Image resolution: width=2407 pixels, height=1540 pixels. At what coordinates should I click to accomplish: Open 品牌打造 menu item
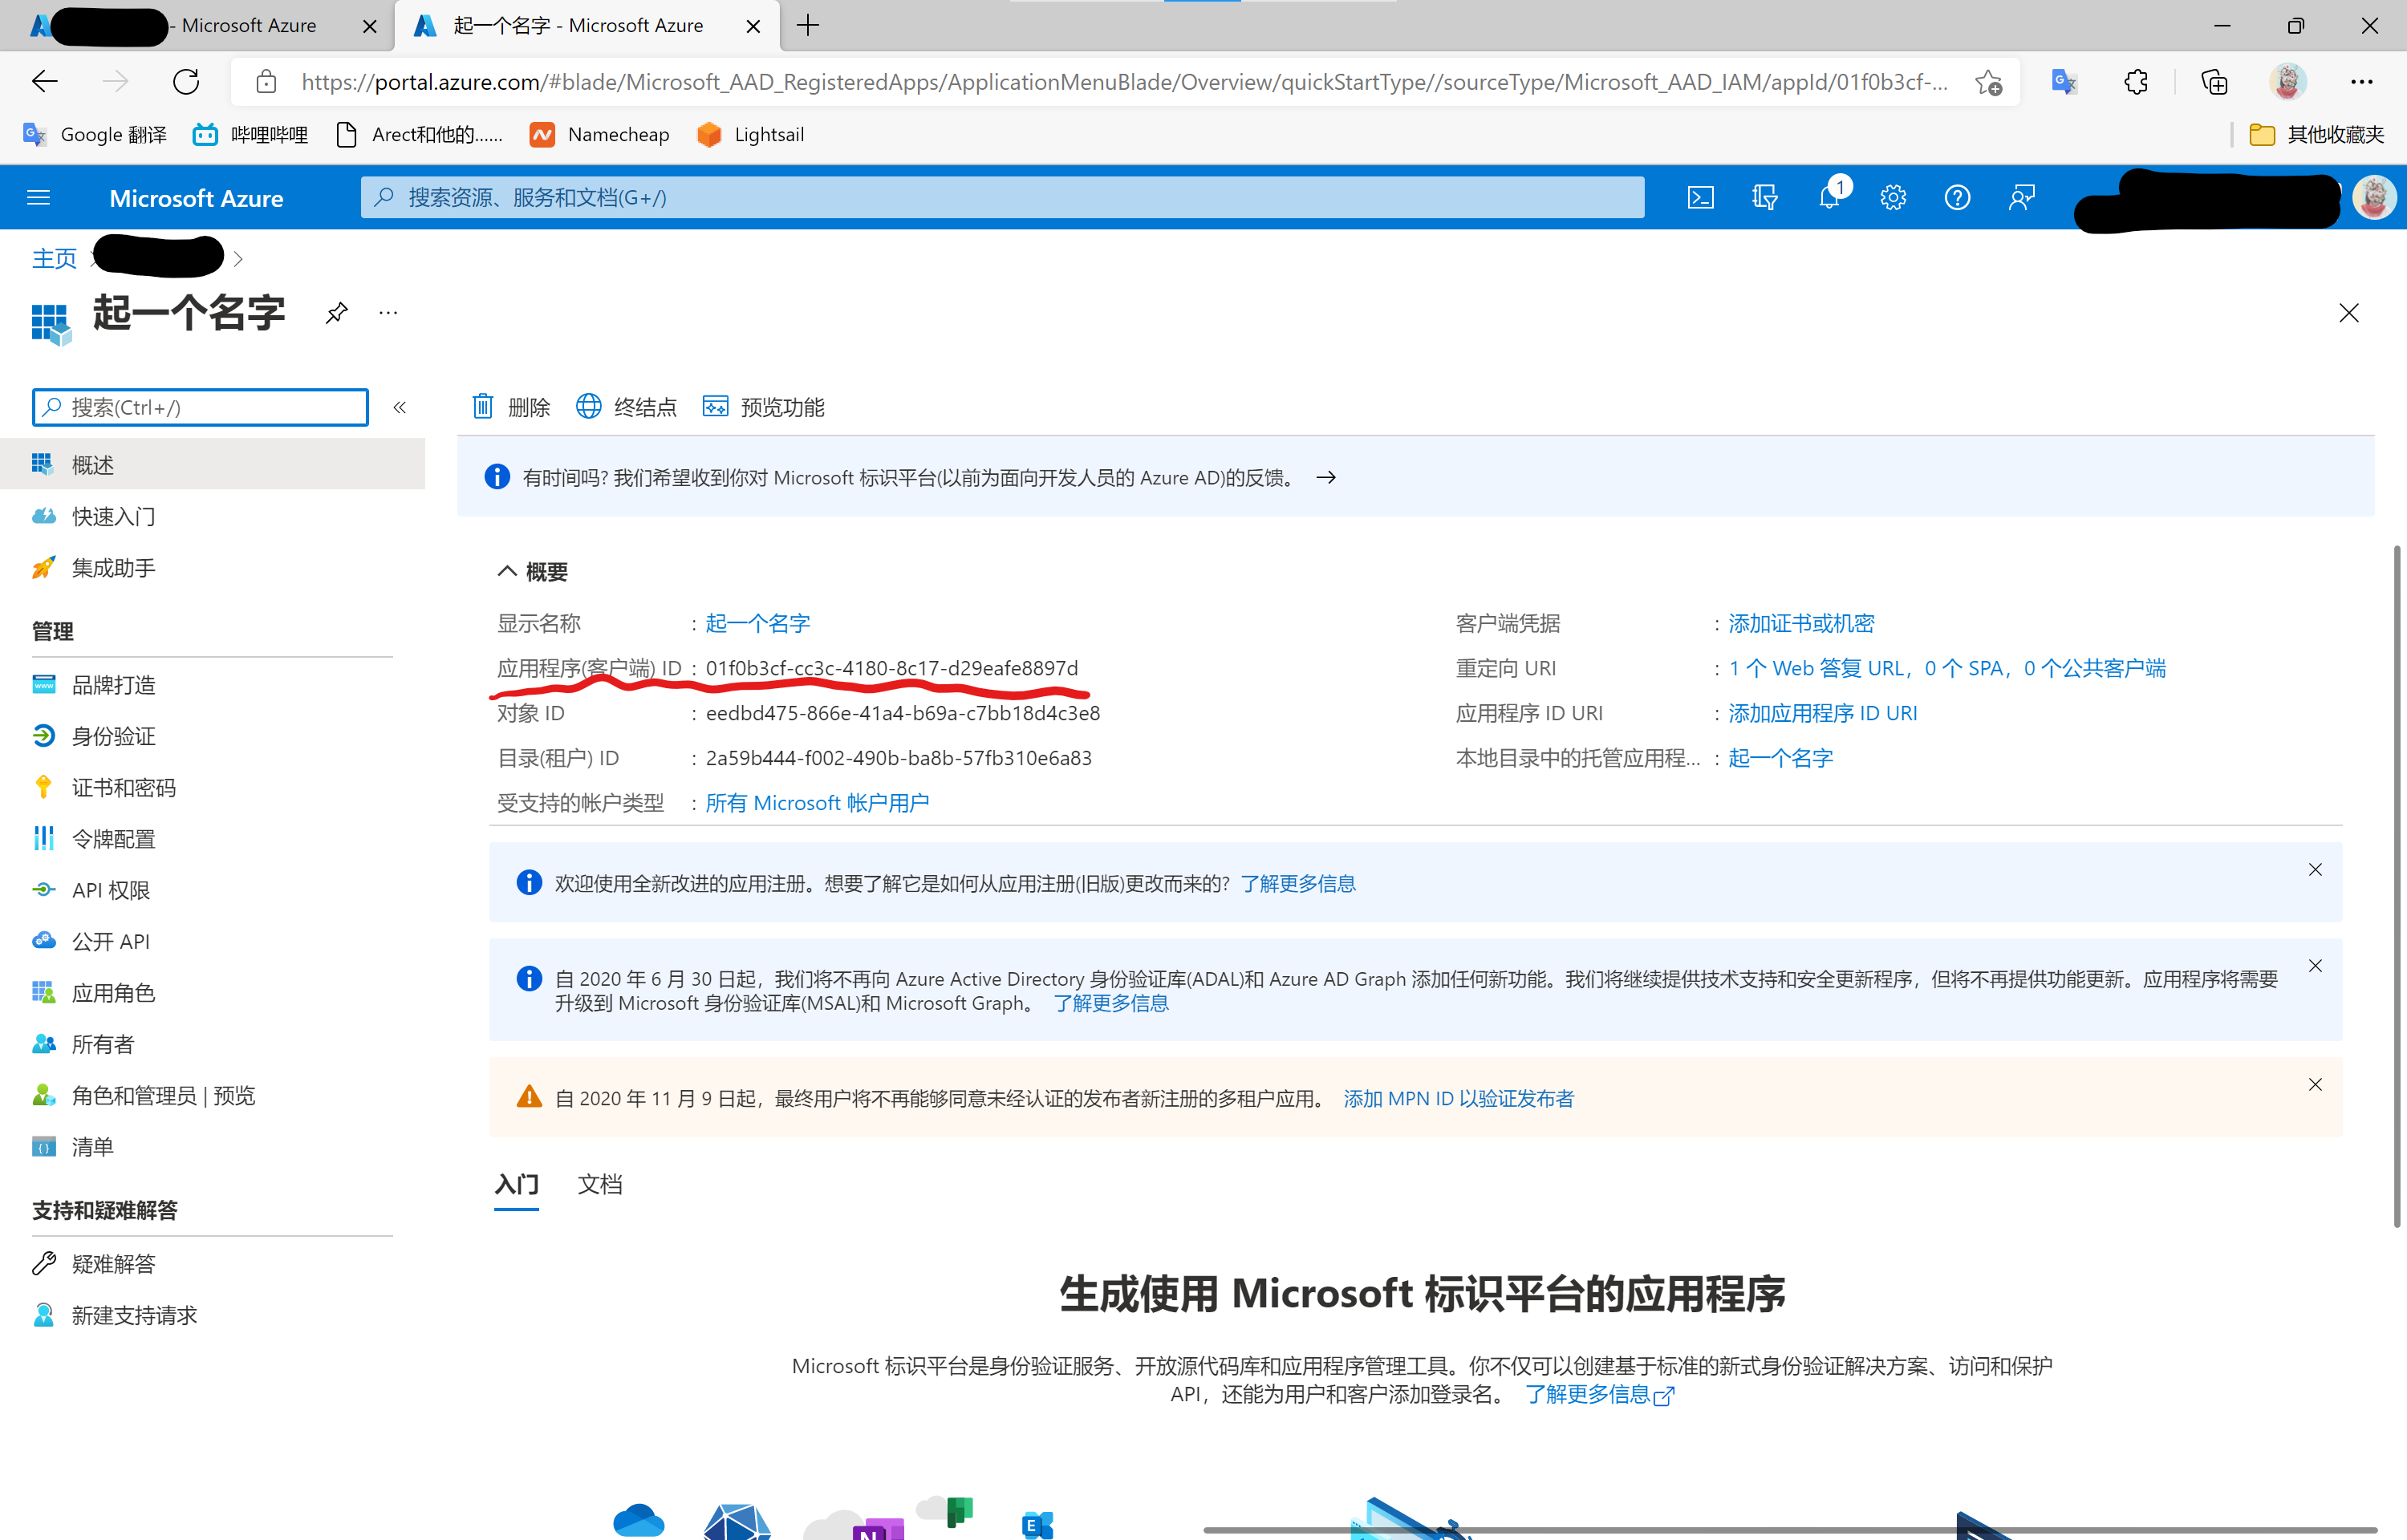(x=212, y=685)
